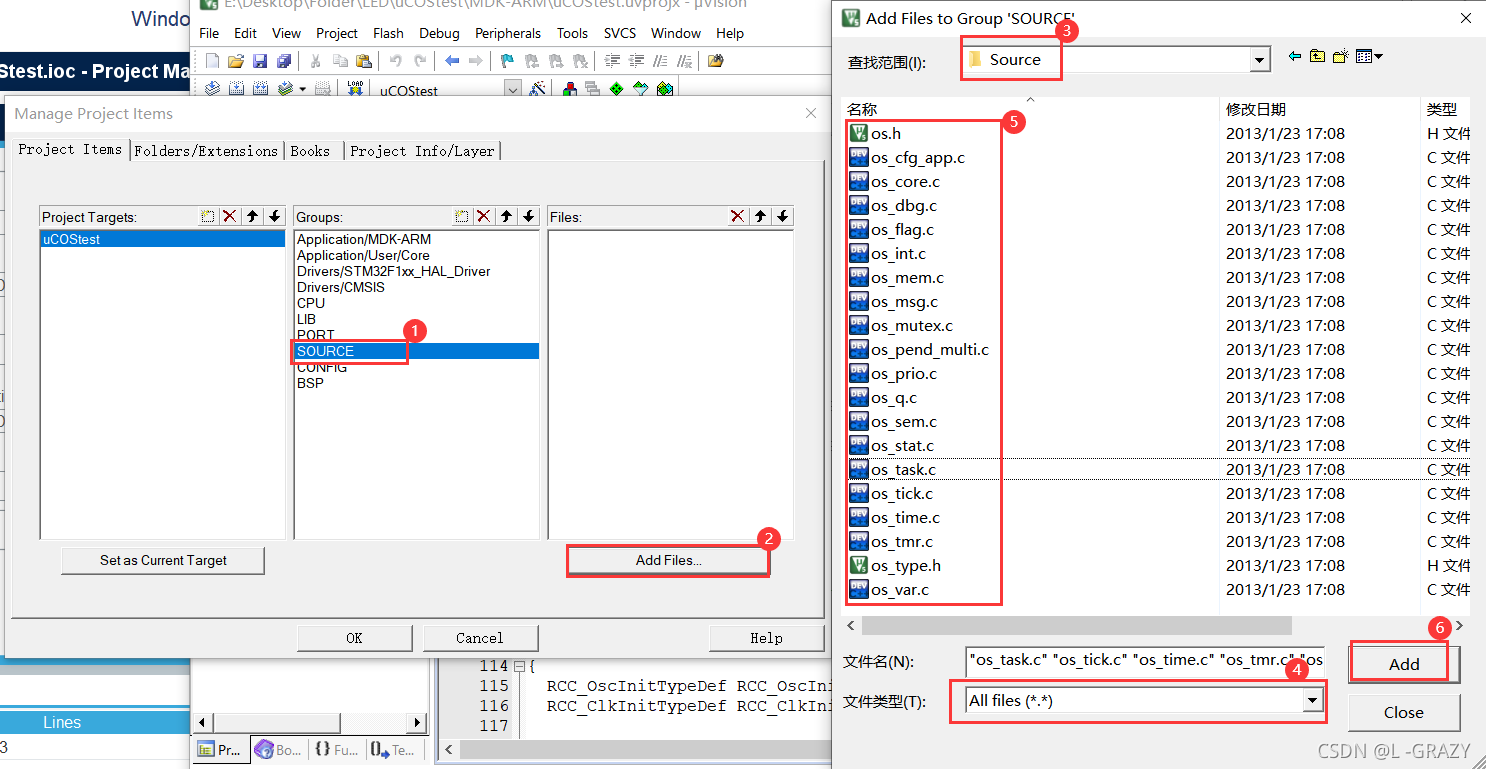Open the look-in Source folder dropdown

point(1259,60)
